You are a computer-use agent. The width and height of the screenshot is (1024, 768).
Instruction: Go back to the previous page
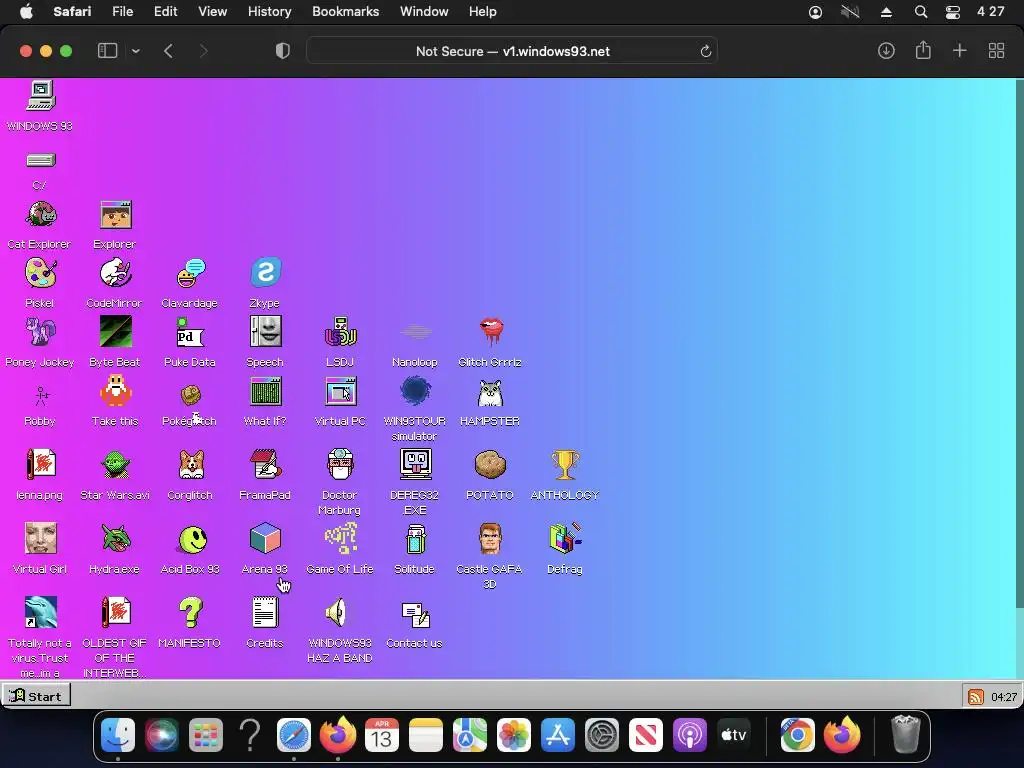(168, 51)
